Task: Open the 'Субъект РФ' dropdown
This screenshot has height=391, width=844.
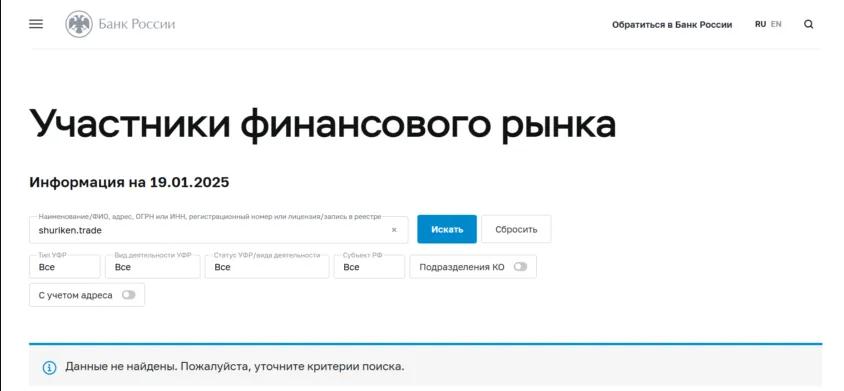Action: point(369,267)
